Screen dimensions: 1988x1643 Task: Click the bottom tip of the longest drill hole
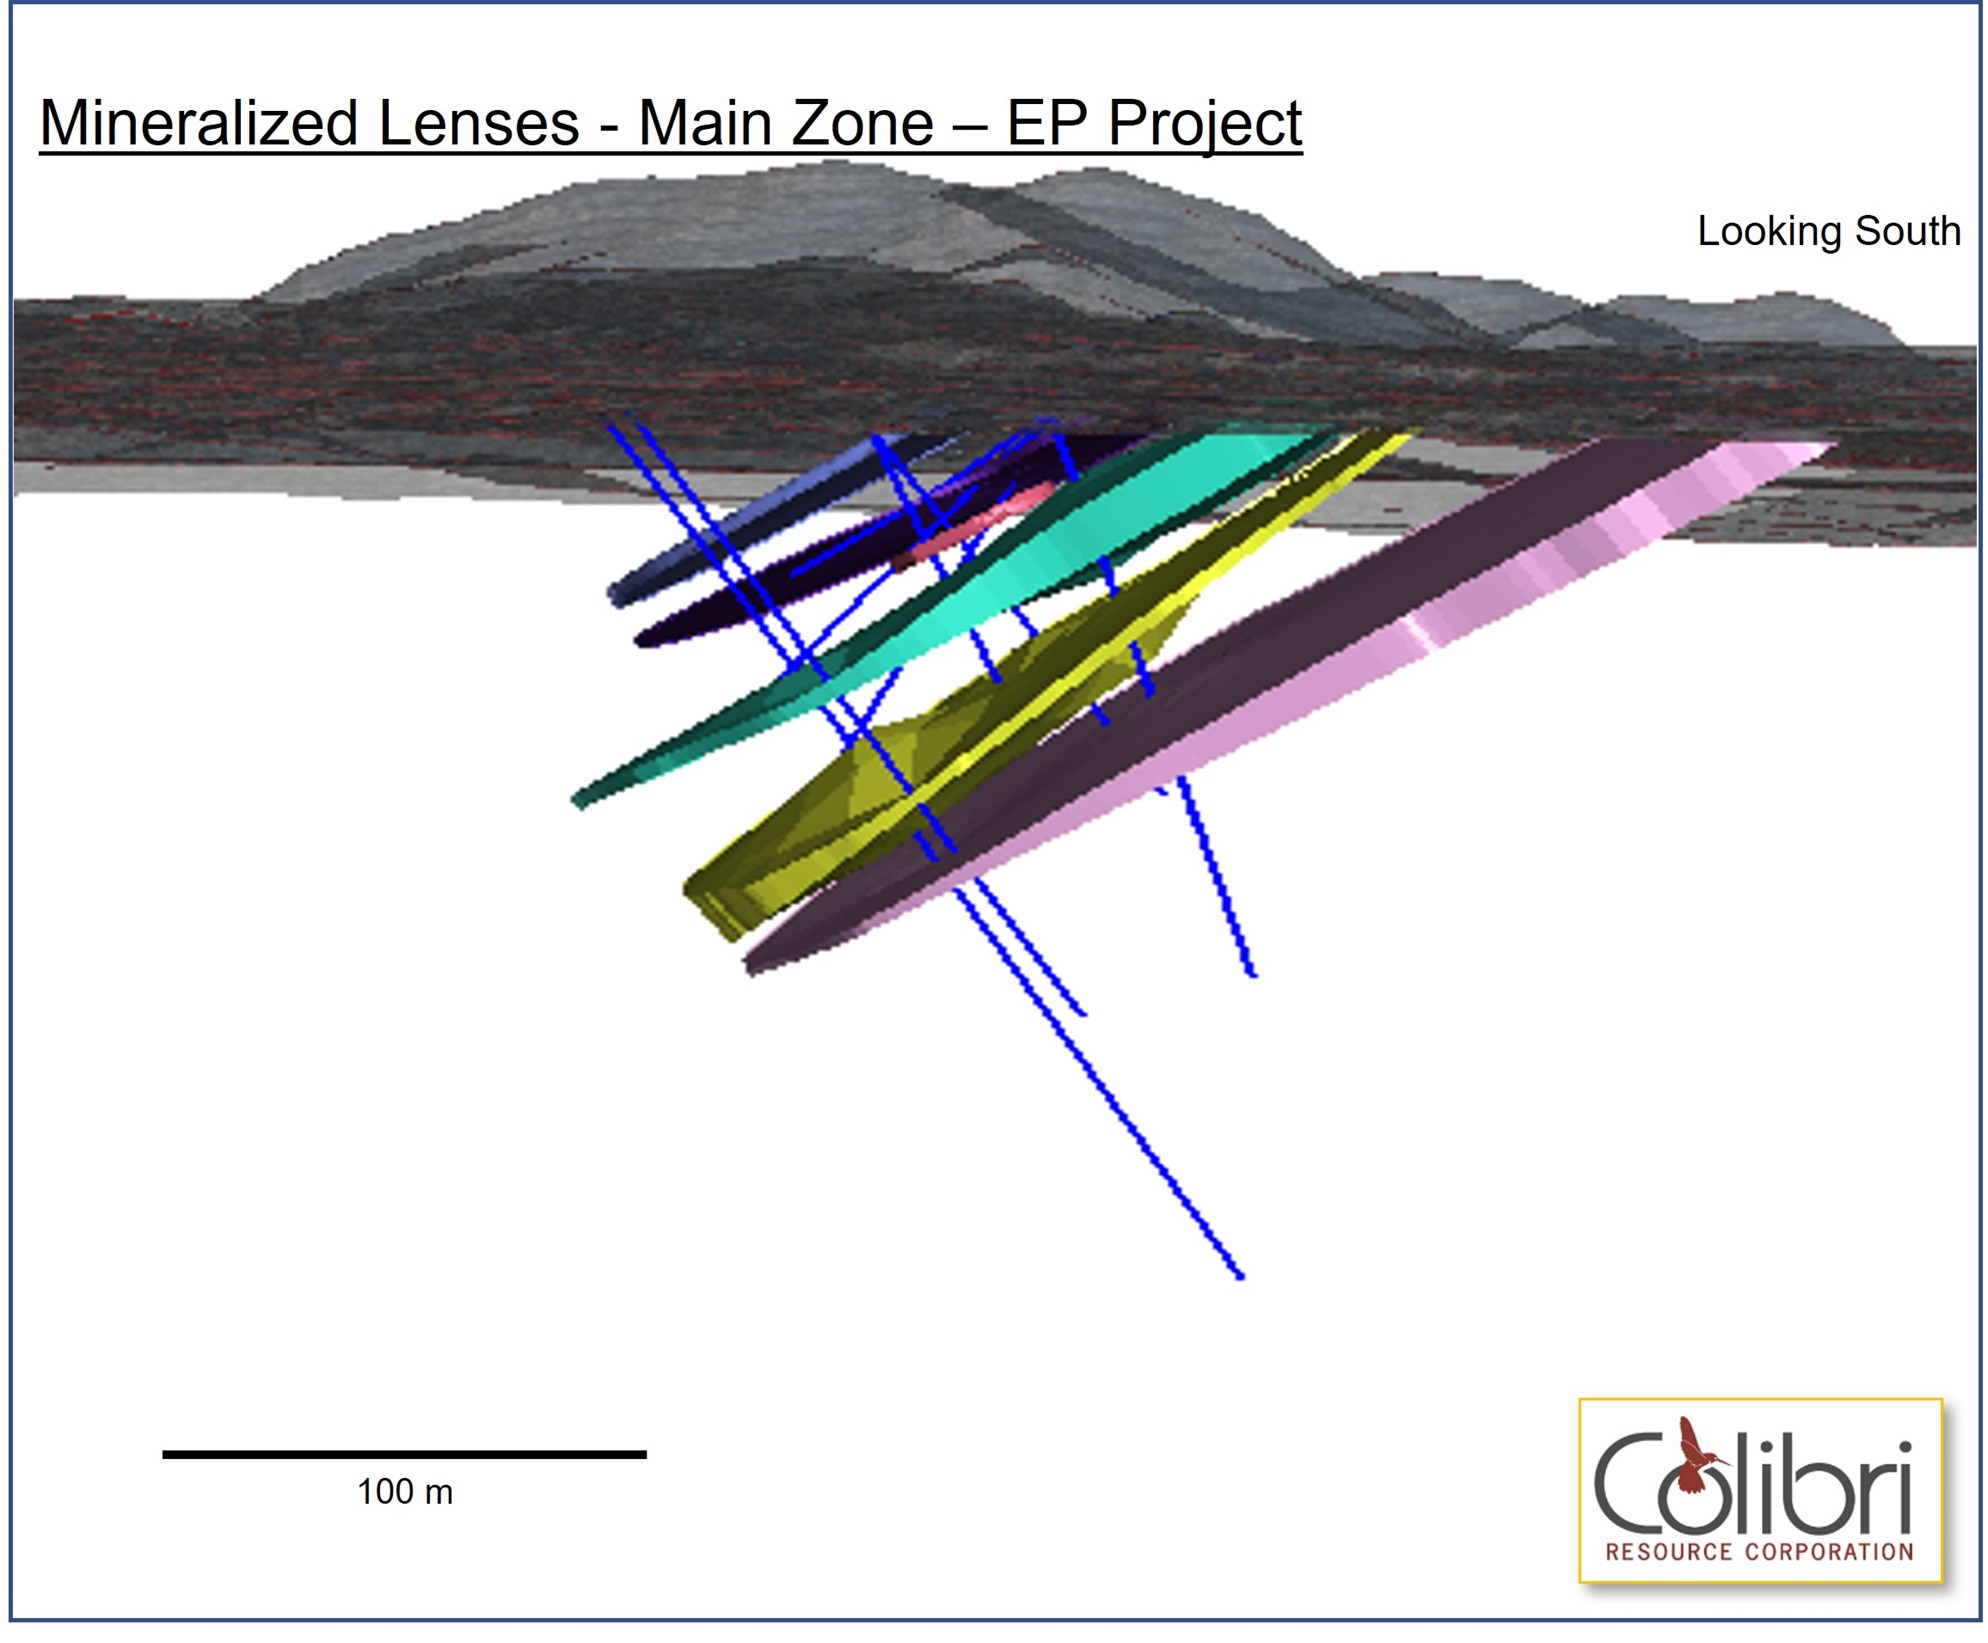[x=1240, y=1276]
